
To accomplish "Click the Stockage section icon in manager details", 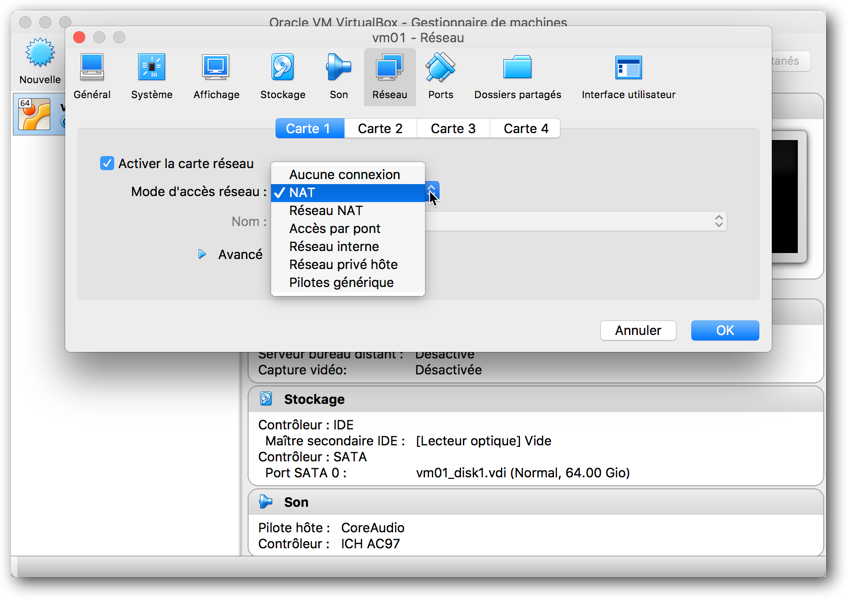I will [266, 399].
